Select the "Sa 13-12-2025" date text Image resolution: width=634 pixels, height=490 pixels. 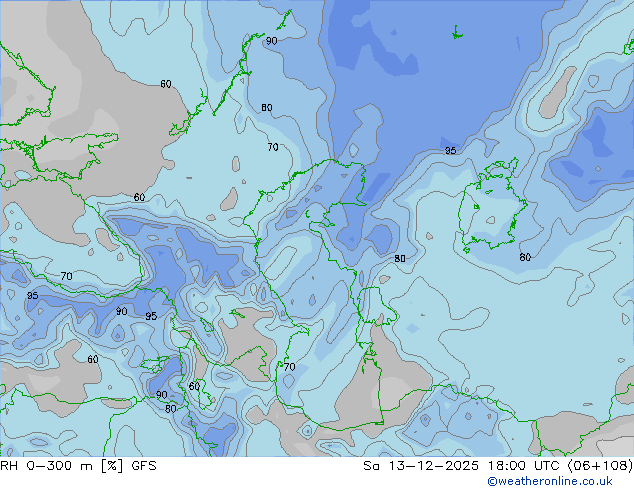421,466
